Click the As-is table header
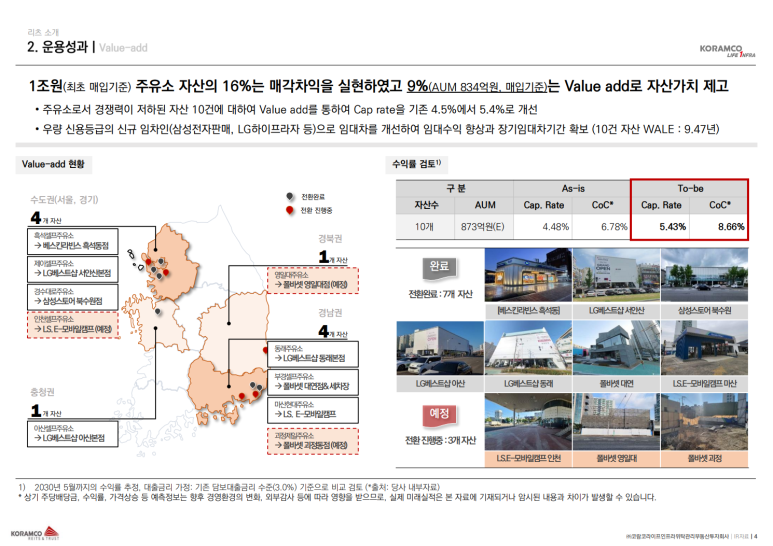Viewport: 773px width, 546px height. coord(572,189)
